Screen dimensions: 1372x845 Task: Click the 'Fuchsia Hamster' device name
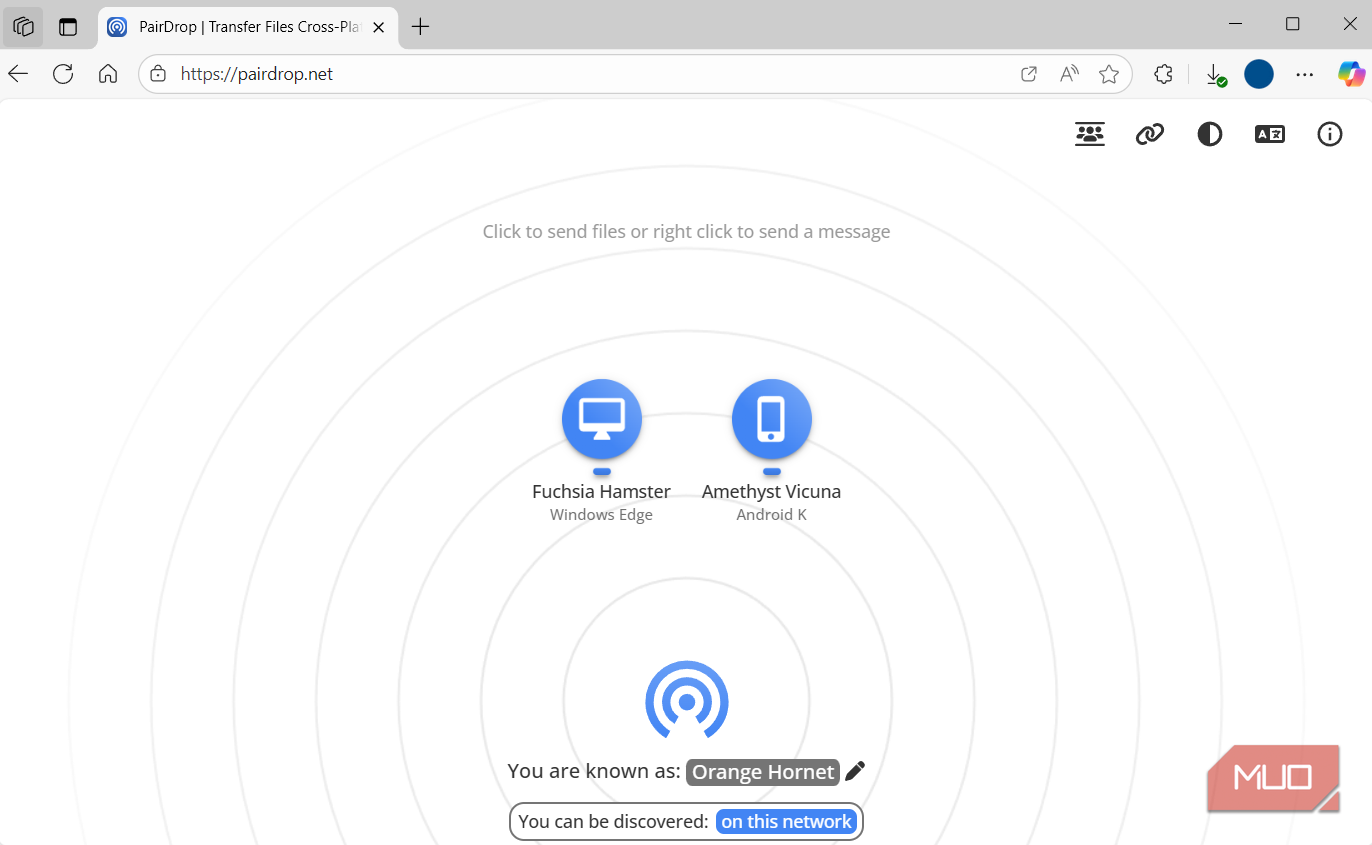601,492
